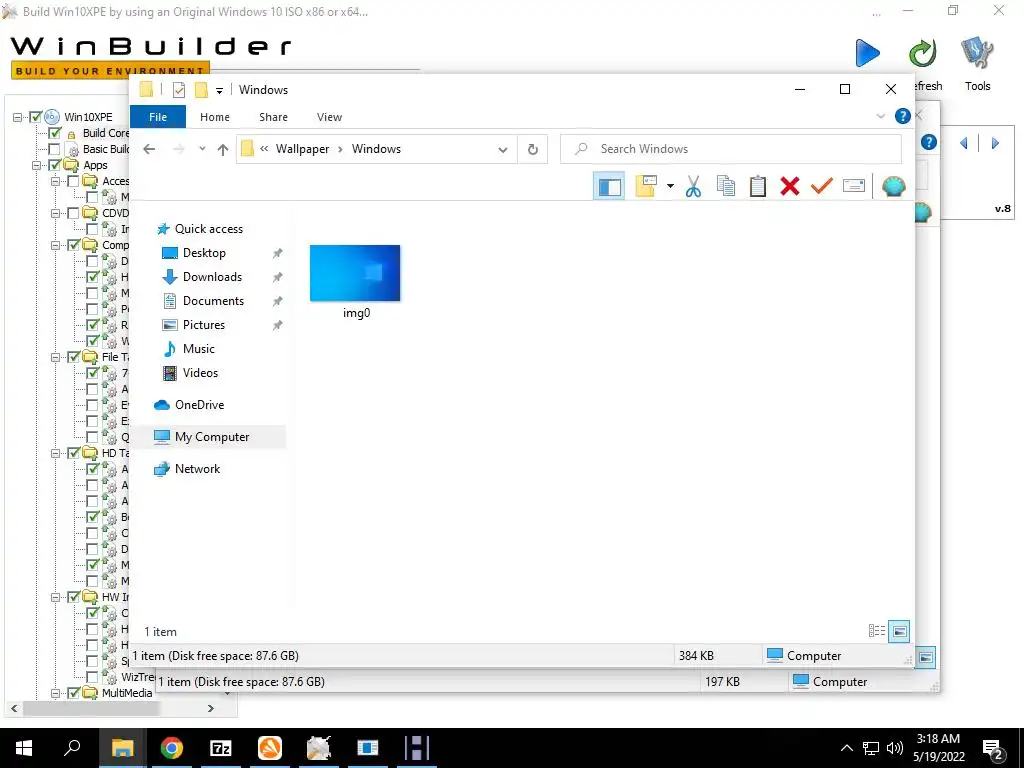Click the Rename toolbar icon
Viewport: 1024px width, 768px height.
(x=854, y=186)
